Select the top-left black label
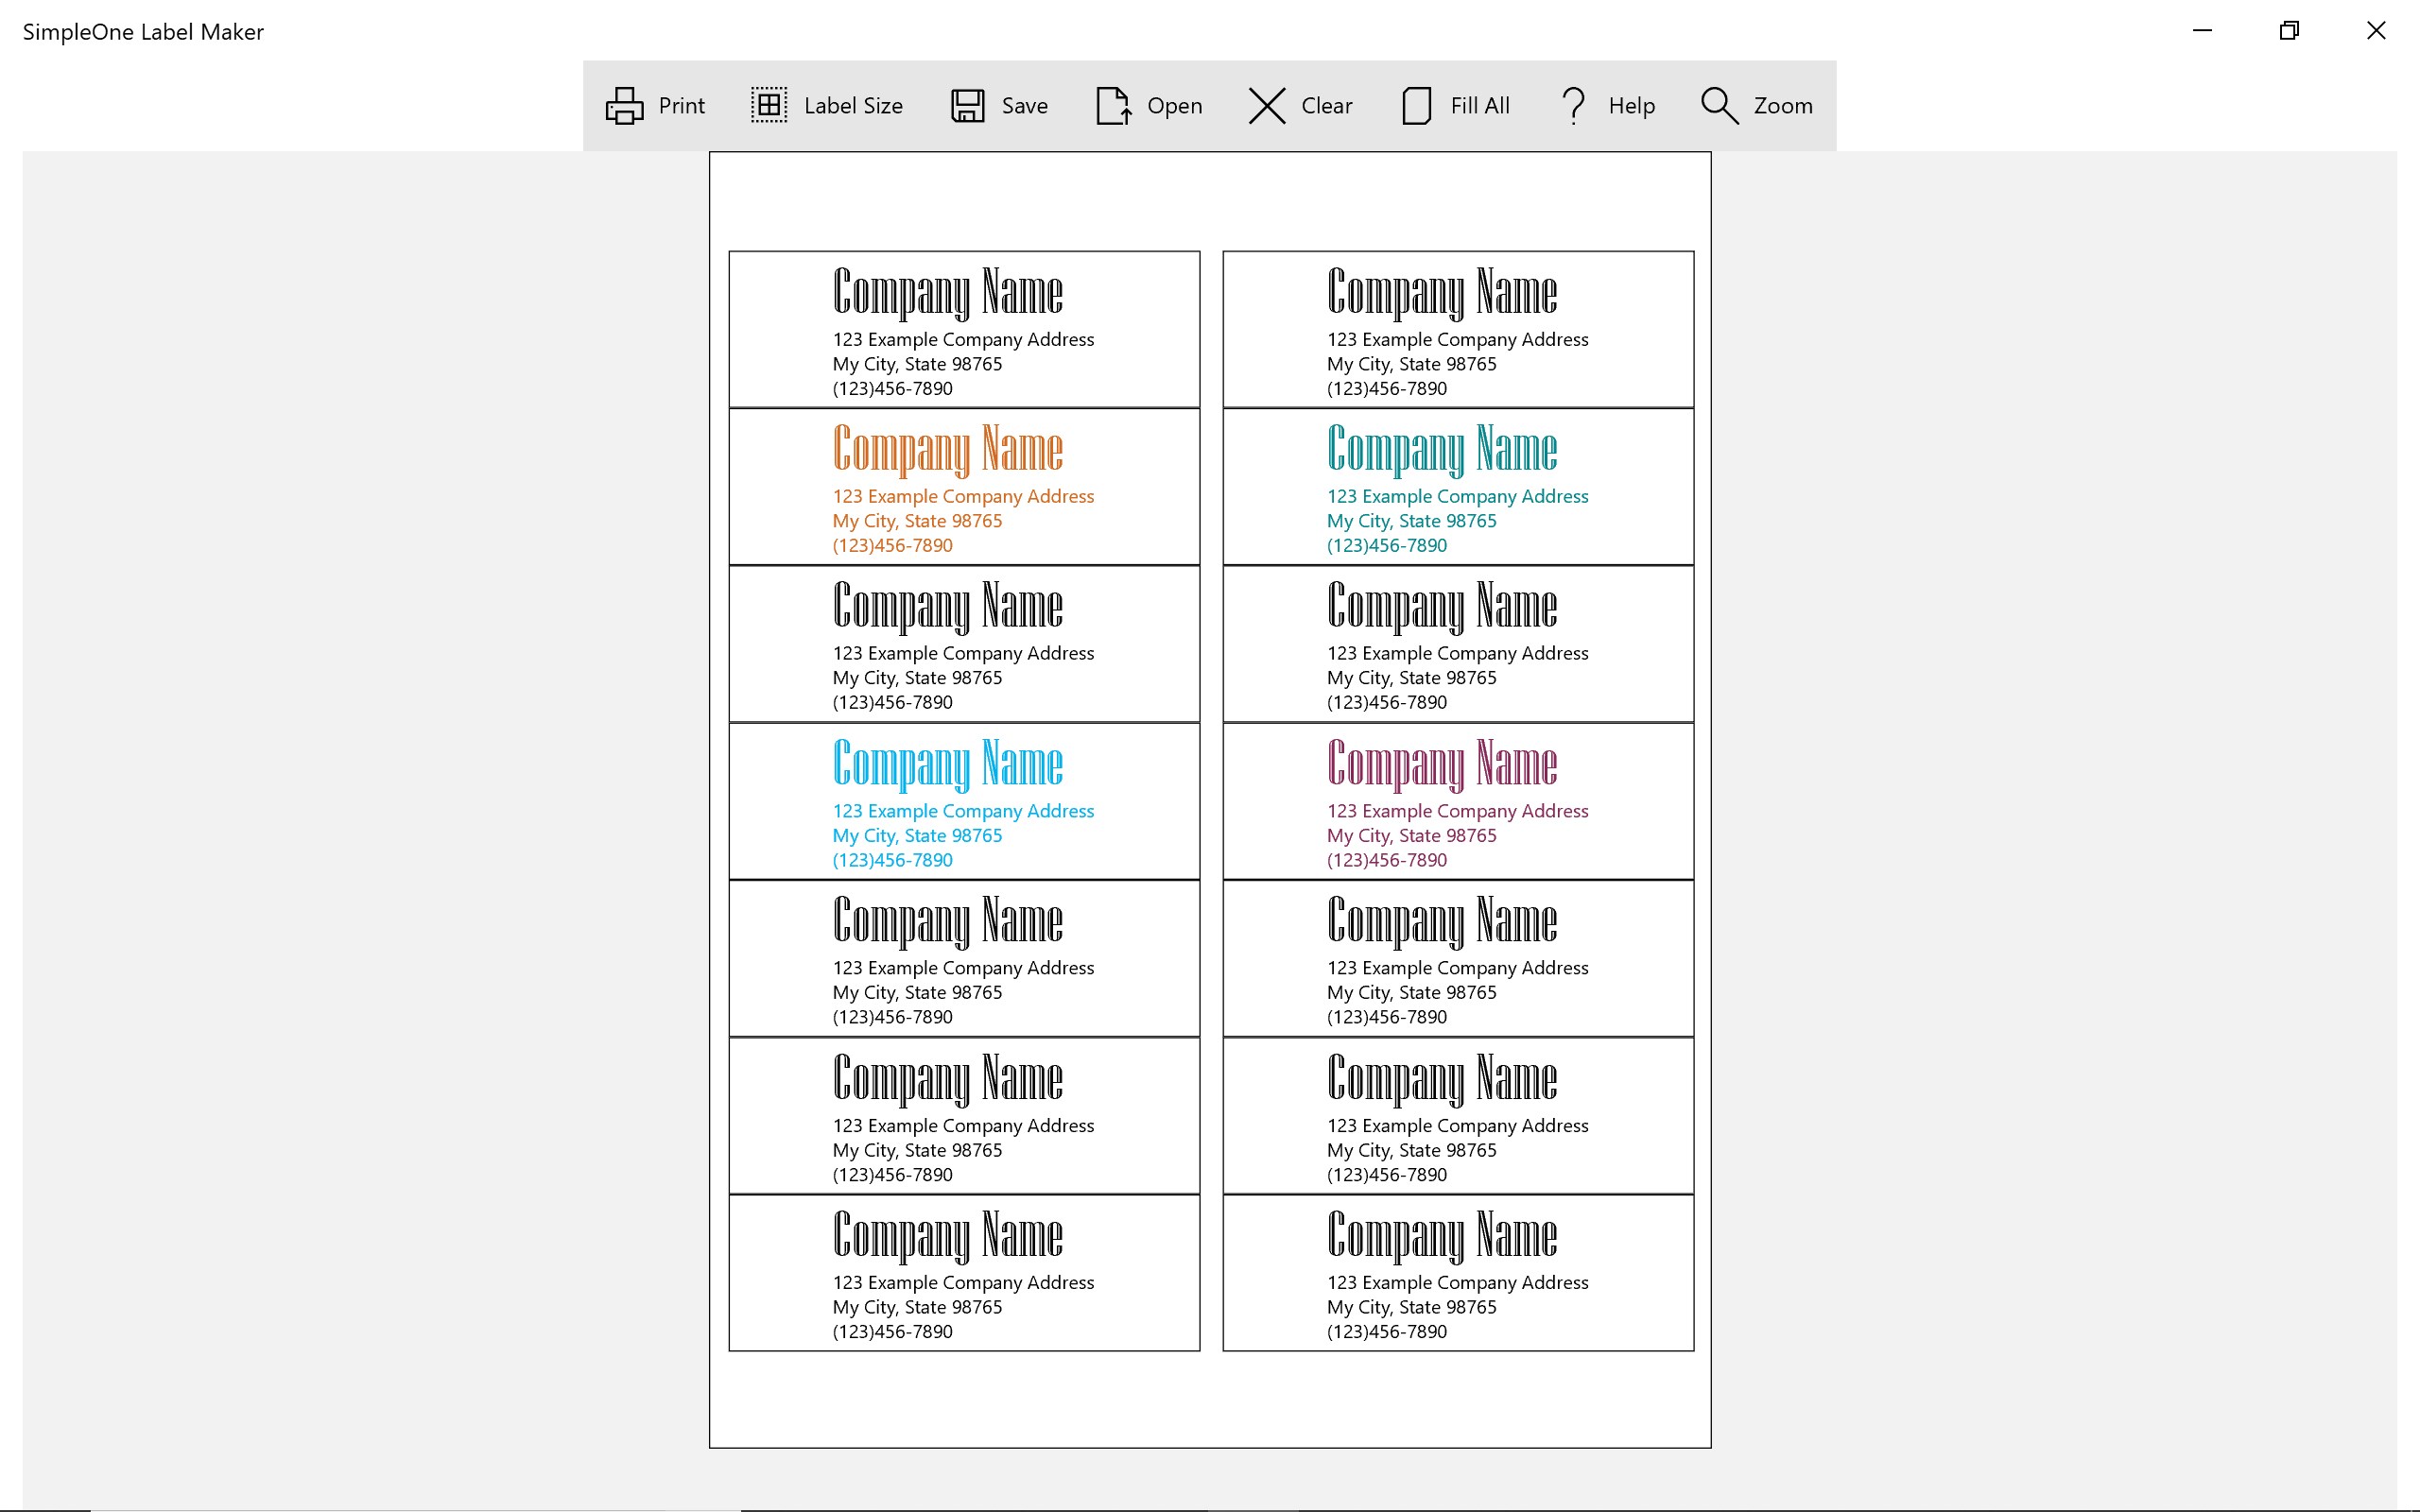 click(964, 329)
